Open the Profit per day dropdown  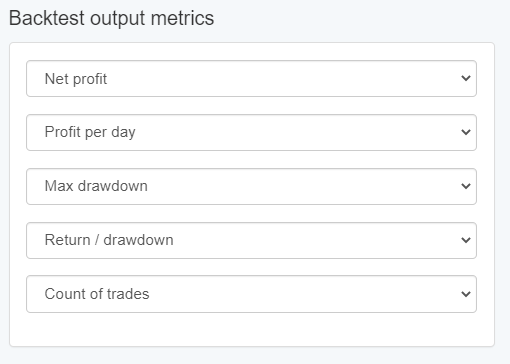pyautogui.click(x=251, y=133)
